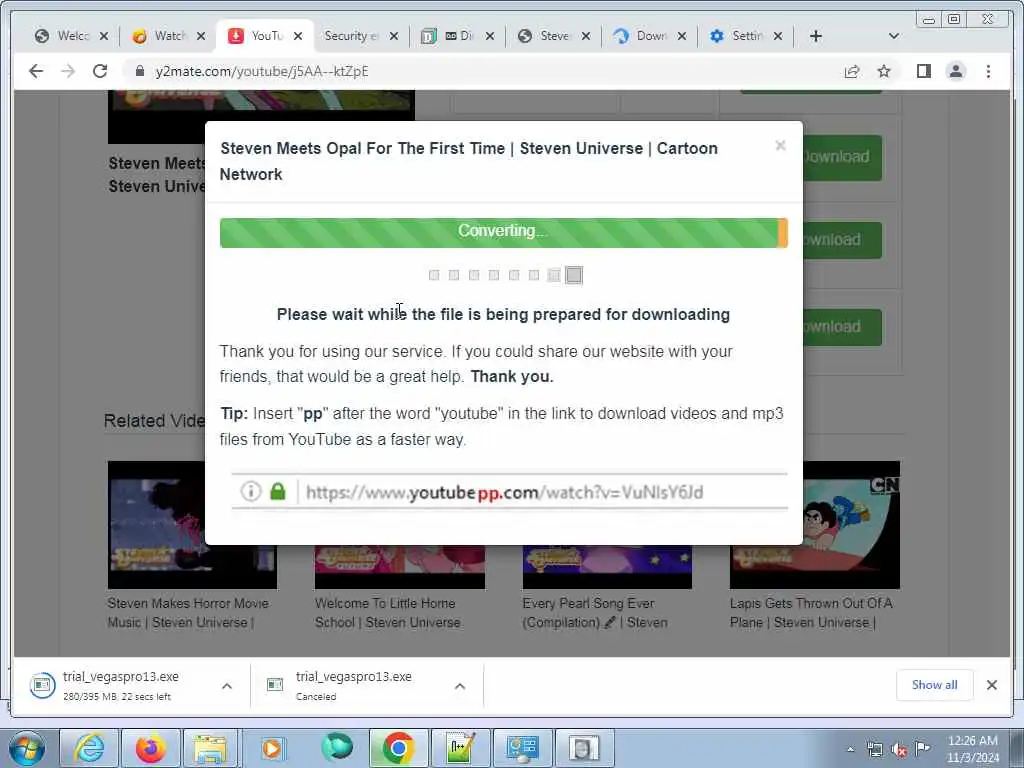This screenshot has height=768, width=1024.
Task: Open Firefox from the taskbar
Action: click(151, 748)
